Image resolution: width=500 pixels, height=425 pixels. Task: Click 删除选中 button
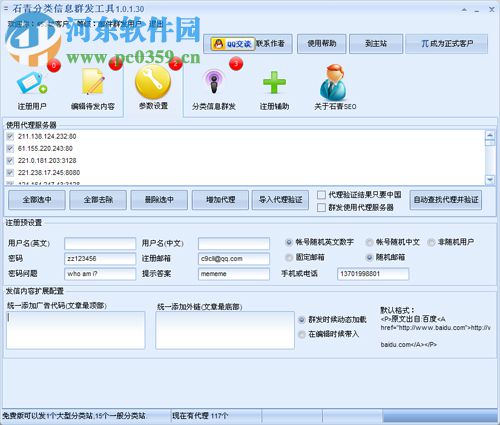[x=159, y=200]
